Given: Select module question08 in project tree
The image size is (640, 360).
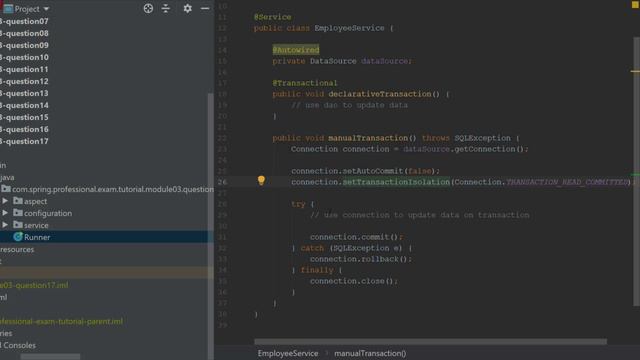Looking at the screenshot, I should tap(24, 33).
